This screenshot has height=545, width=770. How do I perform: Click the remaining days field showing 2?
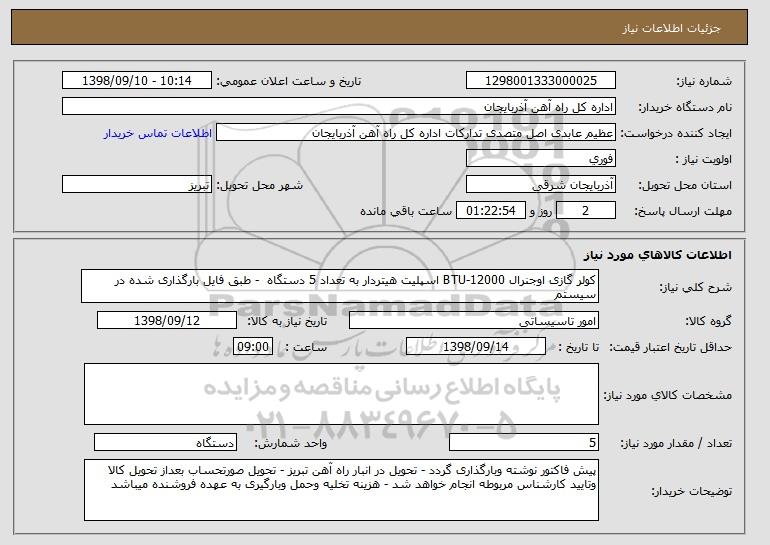point(585,211)
